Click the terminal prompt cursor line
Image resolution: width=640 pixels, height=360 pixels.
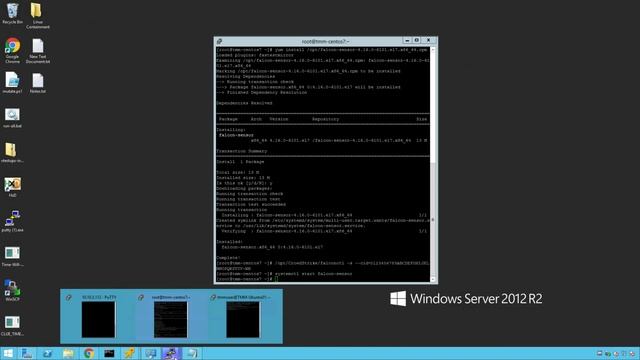point(247,279)
